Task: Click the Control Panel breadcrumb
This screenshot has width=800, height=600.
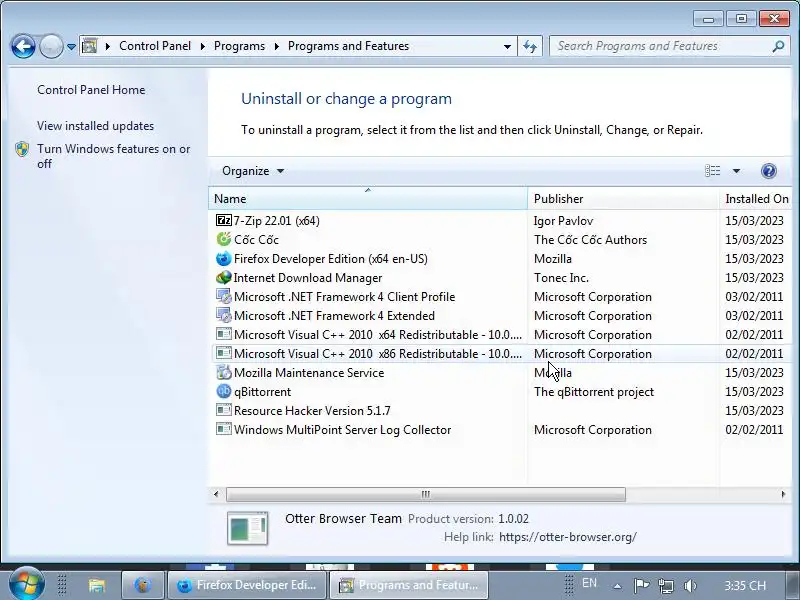Action: pos(155,46)
